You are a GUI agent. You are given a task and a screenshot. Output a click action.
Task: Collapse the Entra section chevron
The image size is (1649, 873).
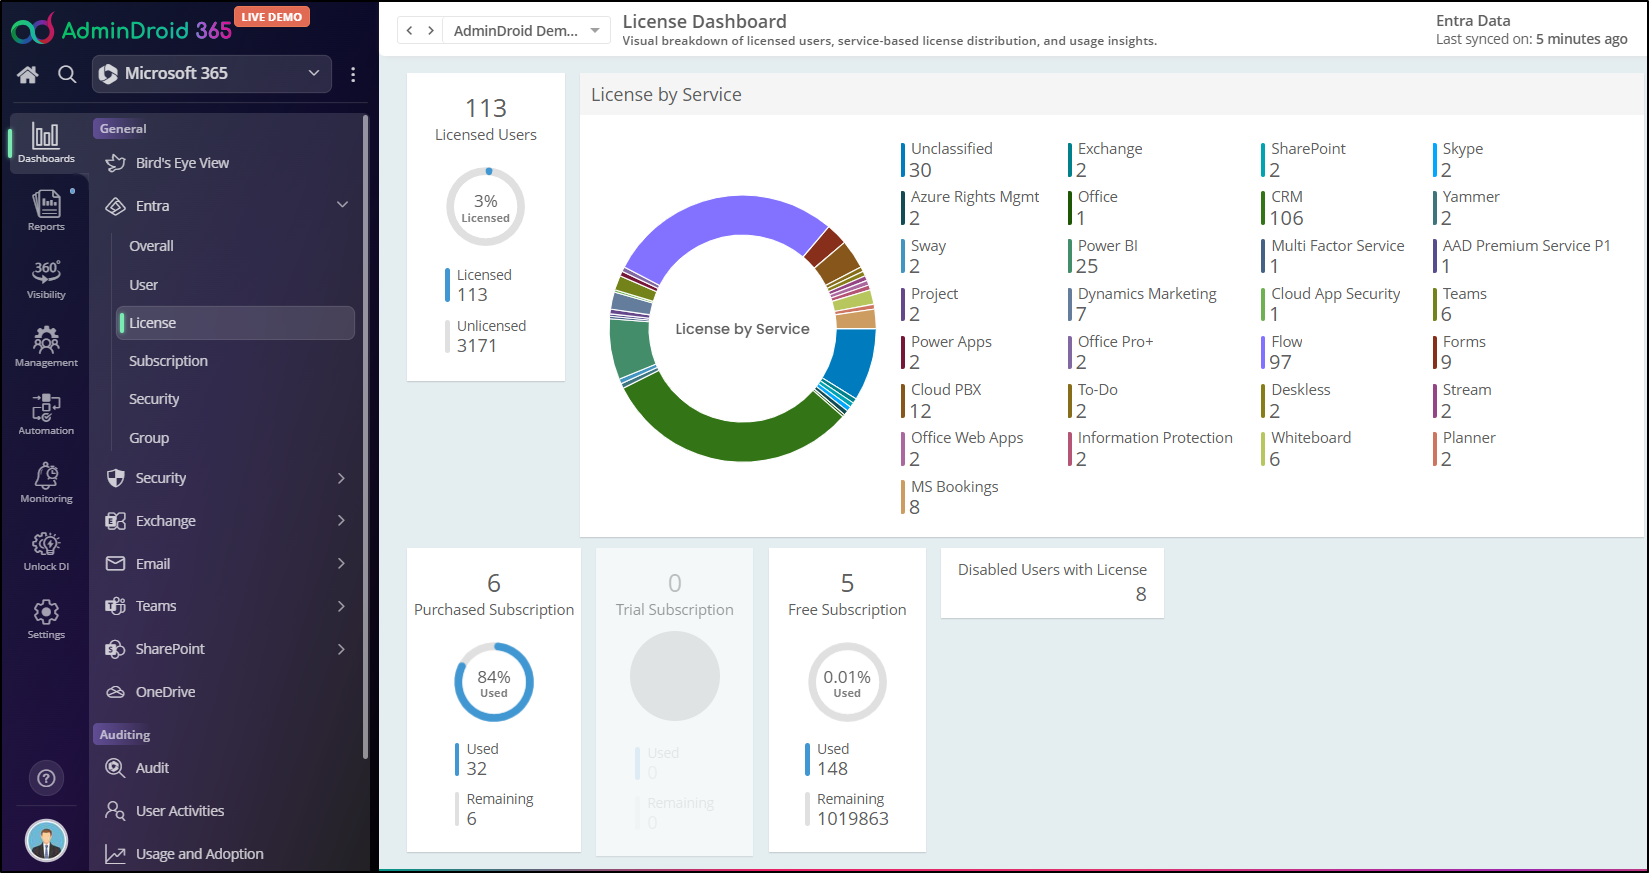[x=342, y=205]
